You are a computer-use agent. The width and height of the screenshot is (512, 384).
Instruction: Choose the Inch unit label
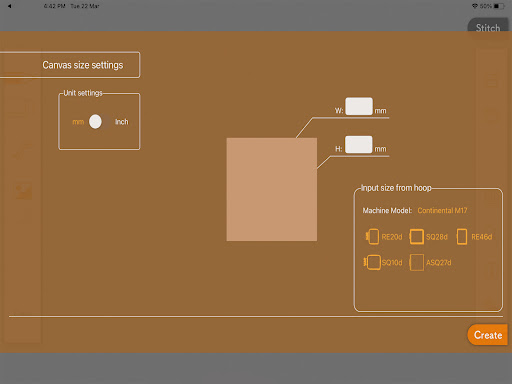[x=121, y=122]
